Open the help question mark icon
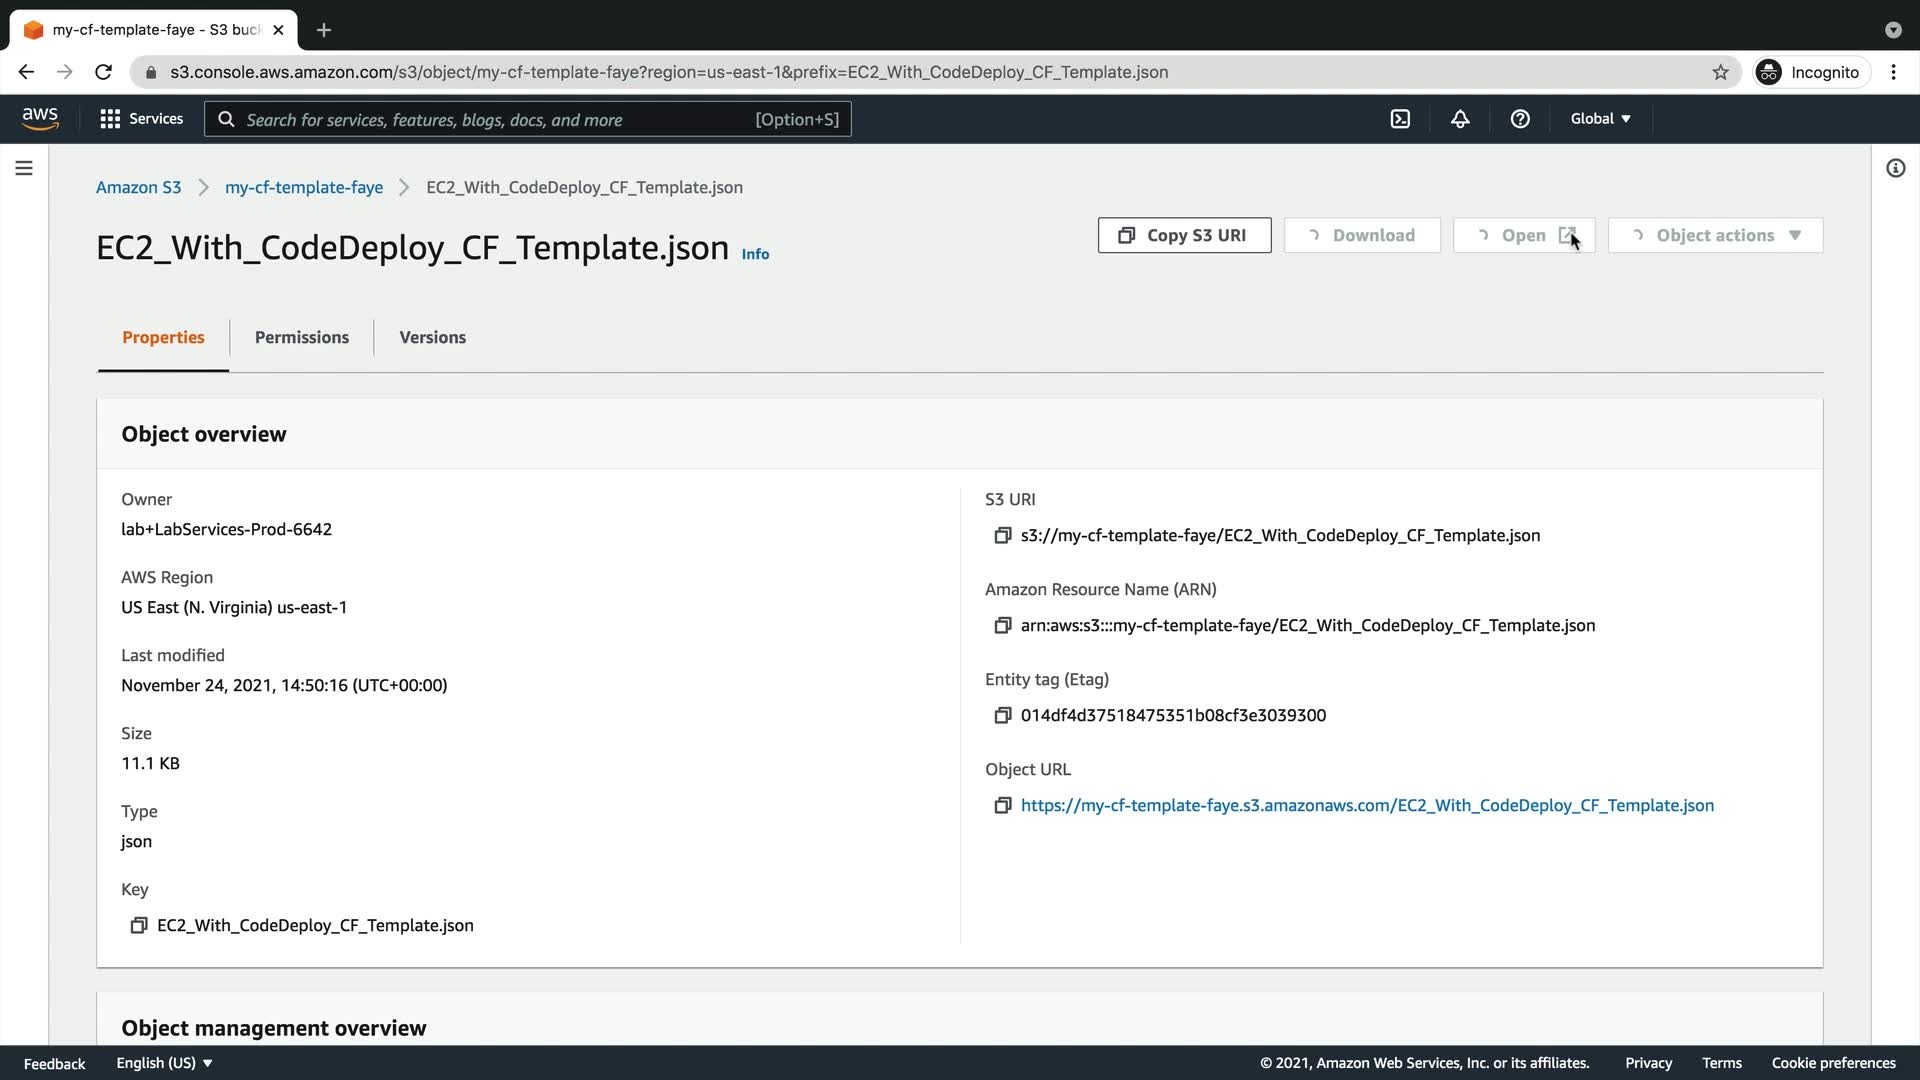 pos(1520,119)
